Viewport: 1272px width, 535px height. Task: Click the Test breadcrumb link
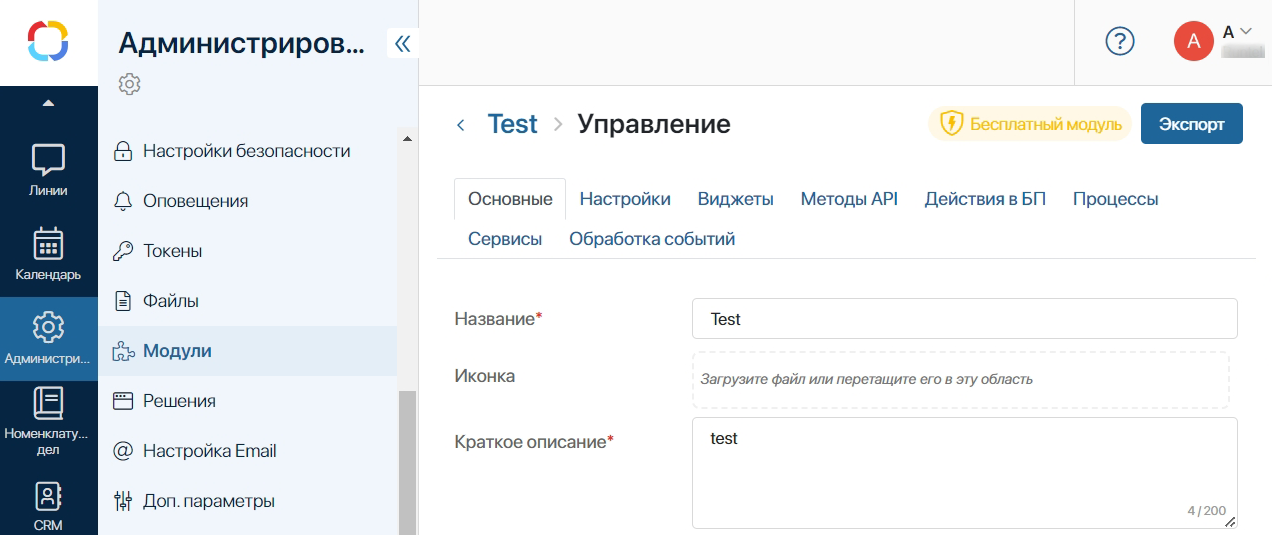click(x=512, y=124)
